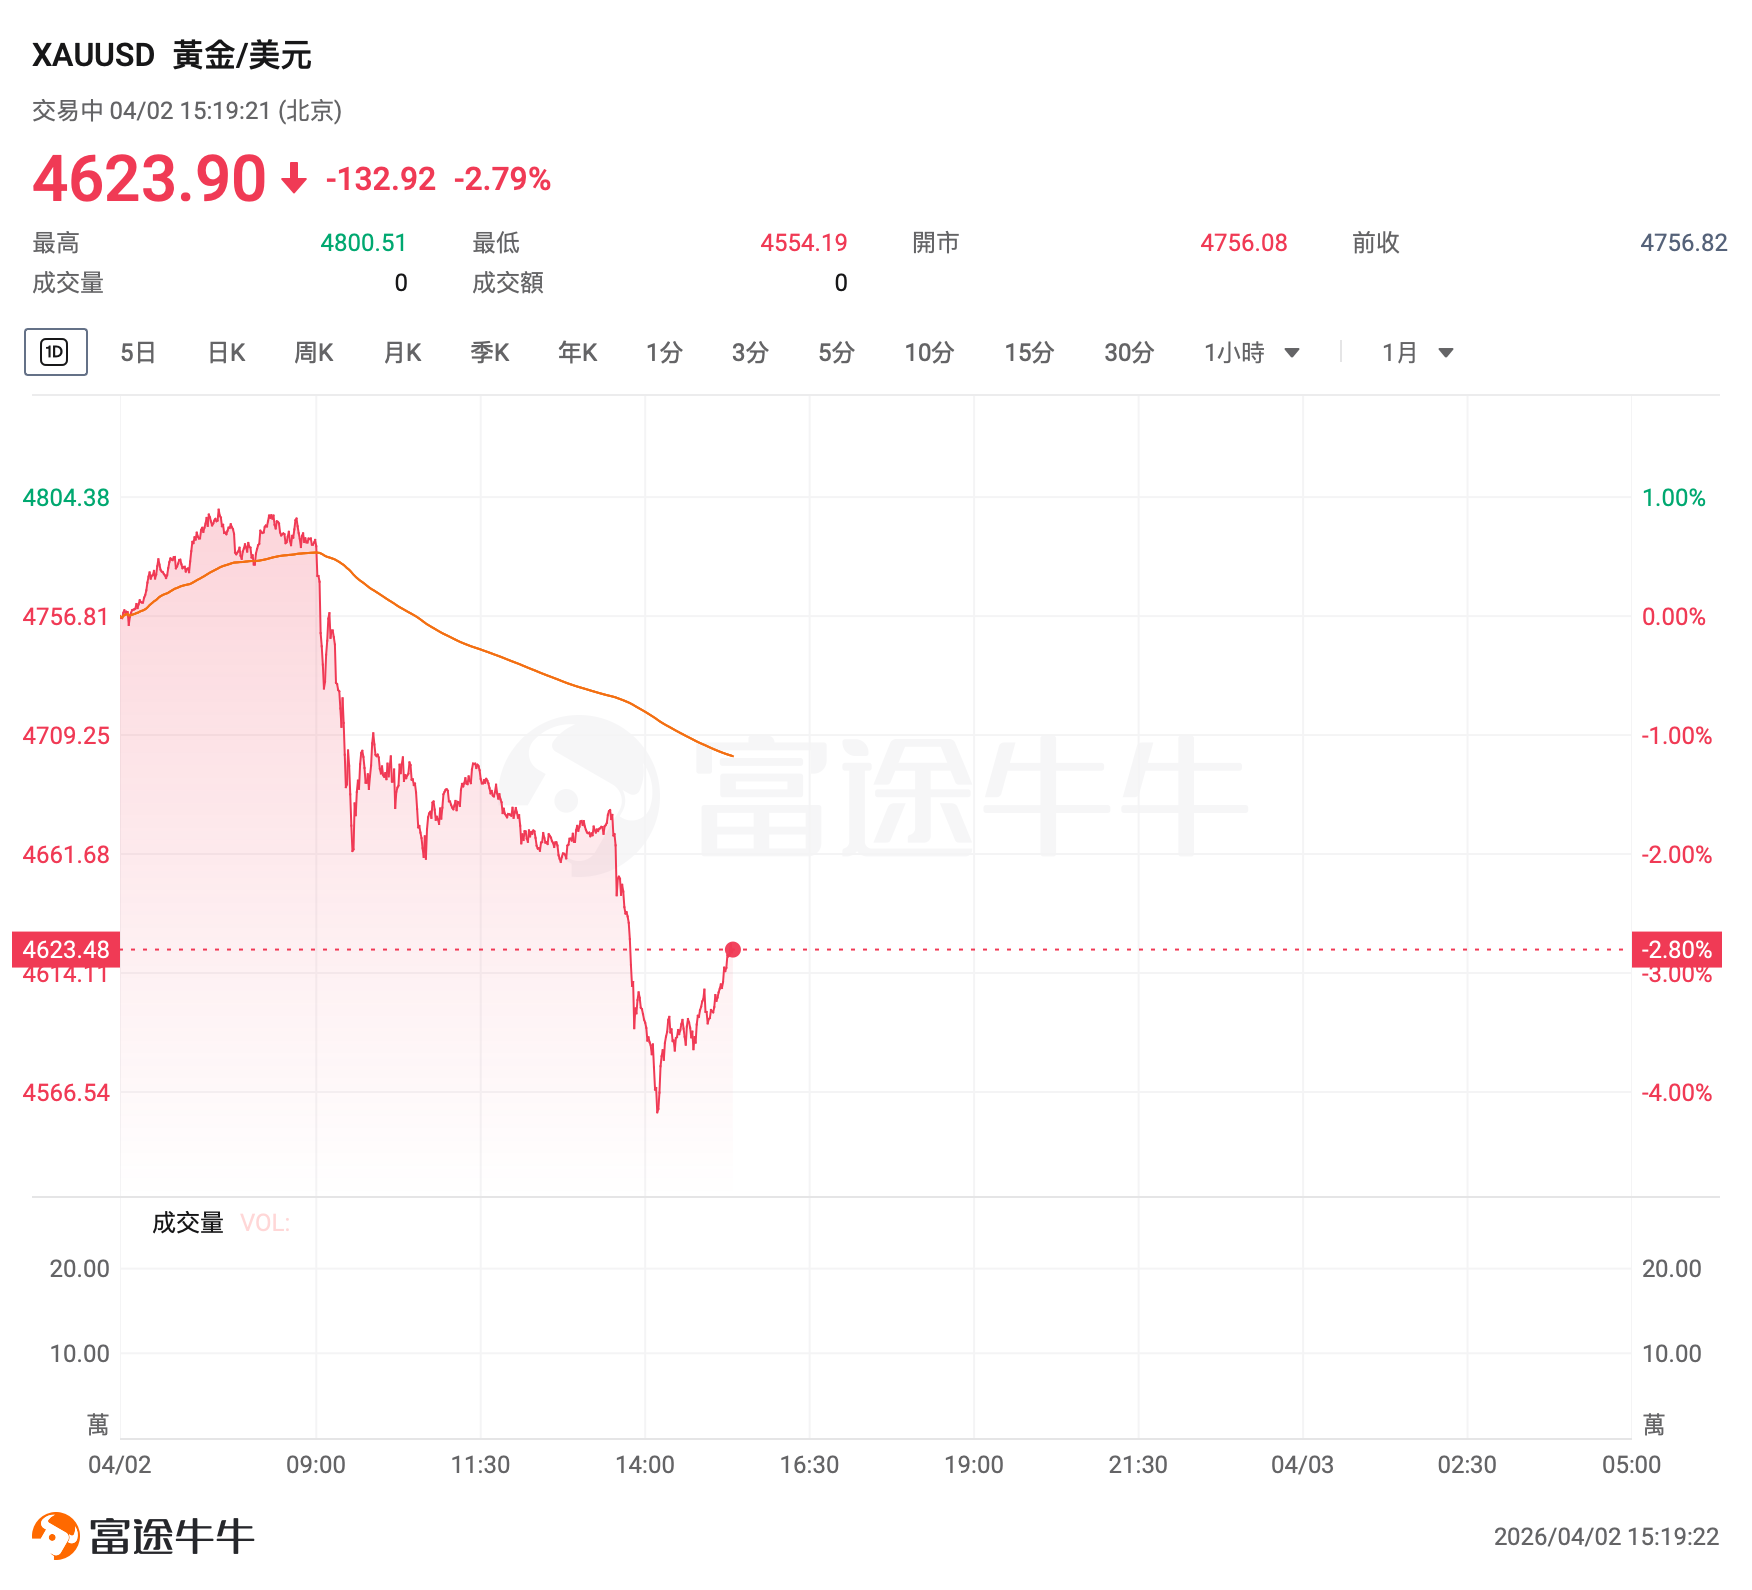
Task: Select the 月K monthly chart tab
Action: [402, 353]
